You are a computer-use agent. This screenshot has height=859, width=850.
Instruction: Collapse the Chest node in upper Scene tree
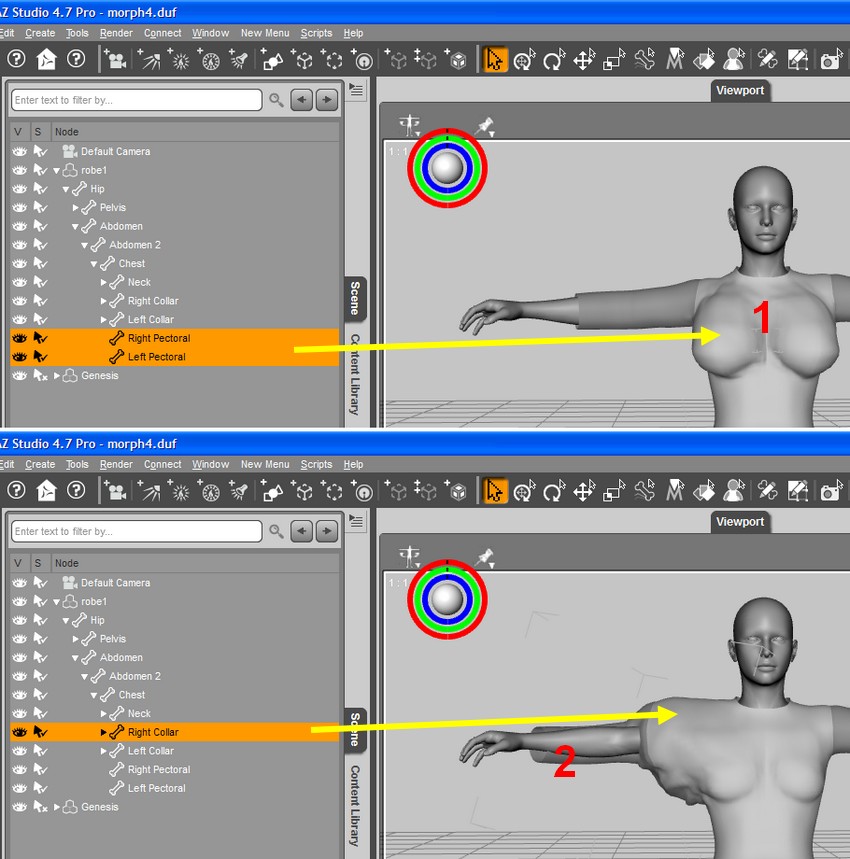click(94, 264)
